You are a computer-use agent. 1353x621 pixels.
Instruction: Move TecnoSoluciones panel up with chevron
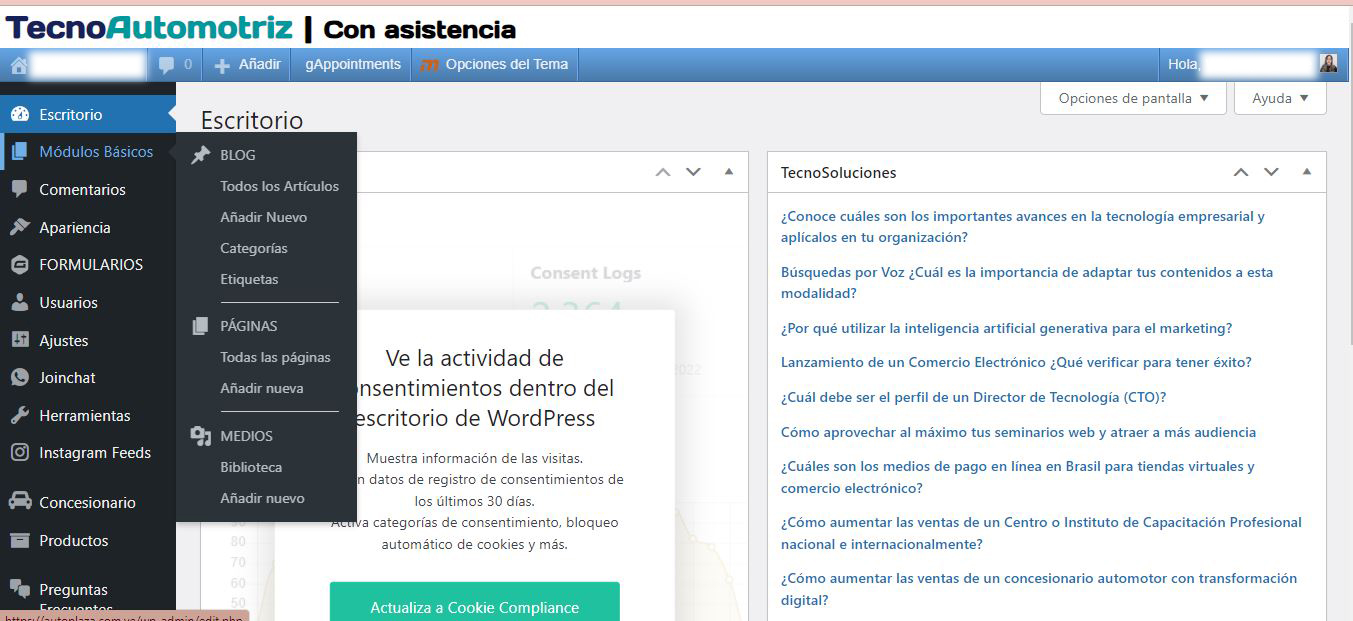pyautogui.click(x=1241, y=172)
